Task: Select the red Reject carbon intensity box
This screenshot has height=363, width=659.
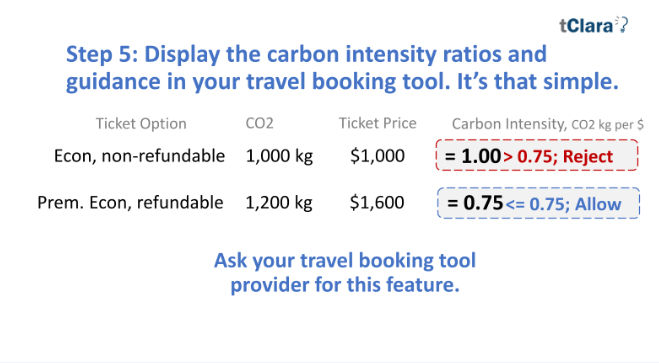Action: coord(537,155)
